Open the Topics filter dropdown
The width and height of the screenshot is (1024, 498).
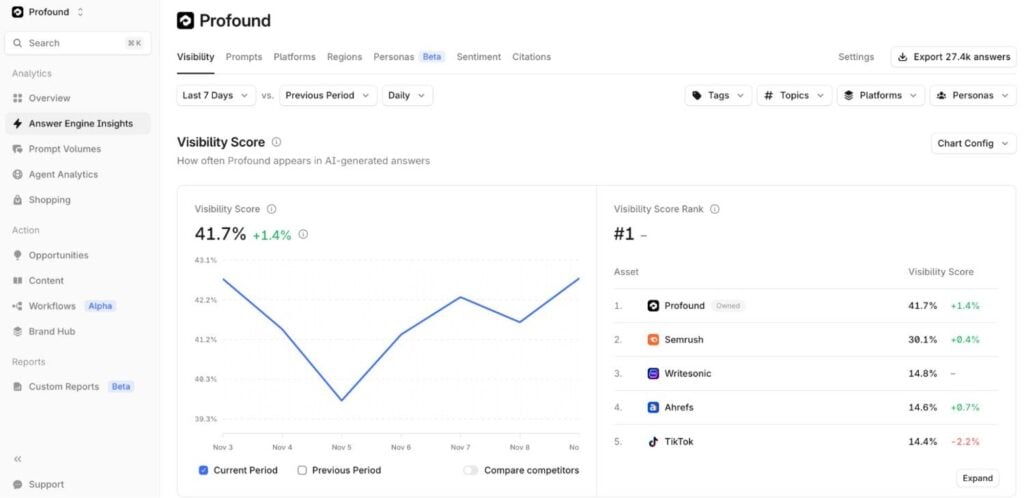[x=795, y=95]
